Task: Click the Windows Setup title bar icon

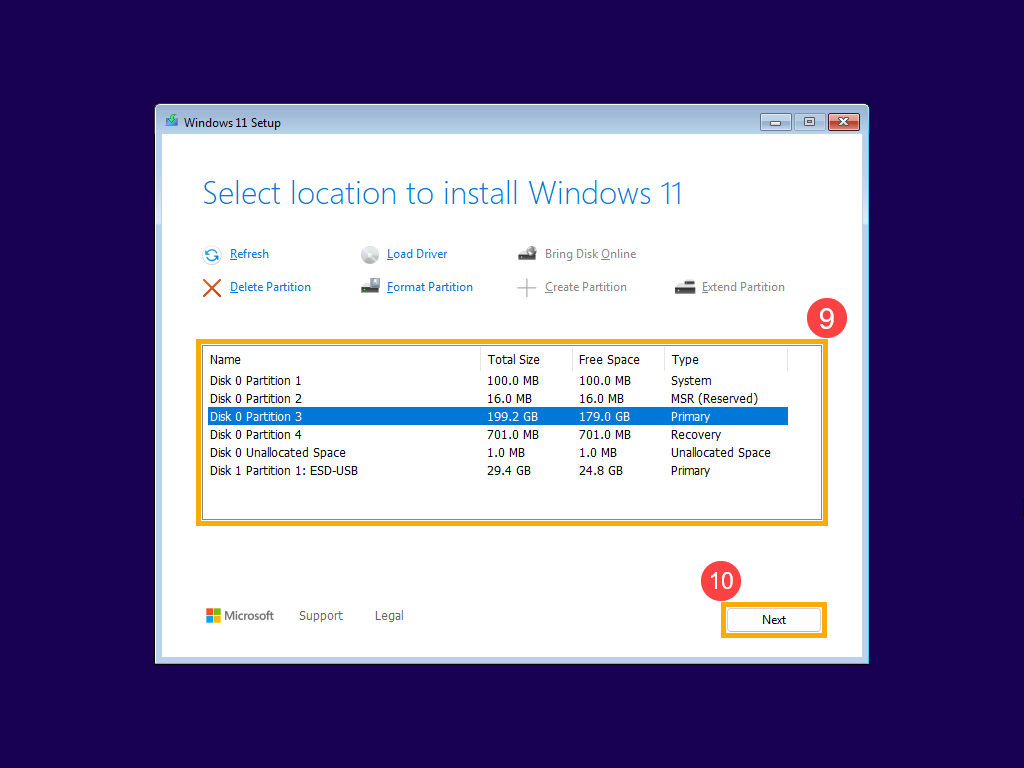Action: (x=172, y=121)
